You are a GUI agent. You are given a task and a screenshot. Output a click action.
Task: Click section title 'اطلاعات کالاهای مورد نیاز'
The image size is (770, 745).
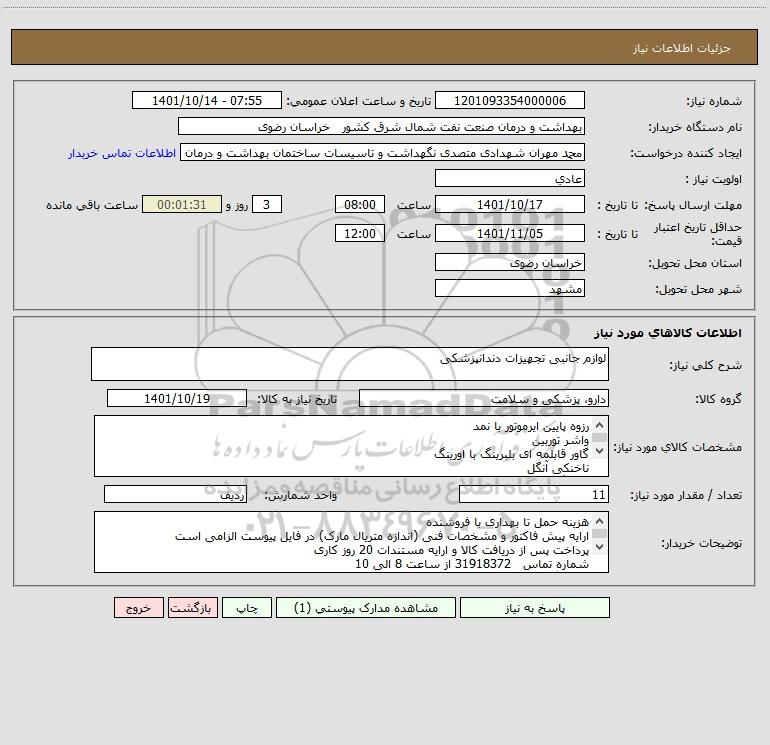[668, 333]
